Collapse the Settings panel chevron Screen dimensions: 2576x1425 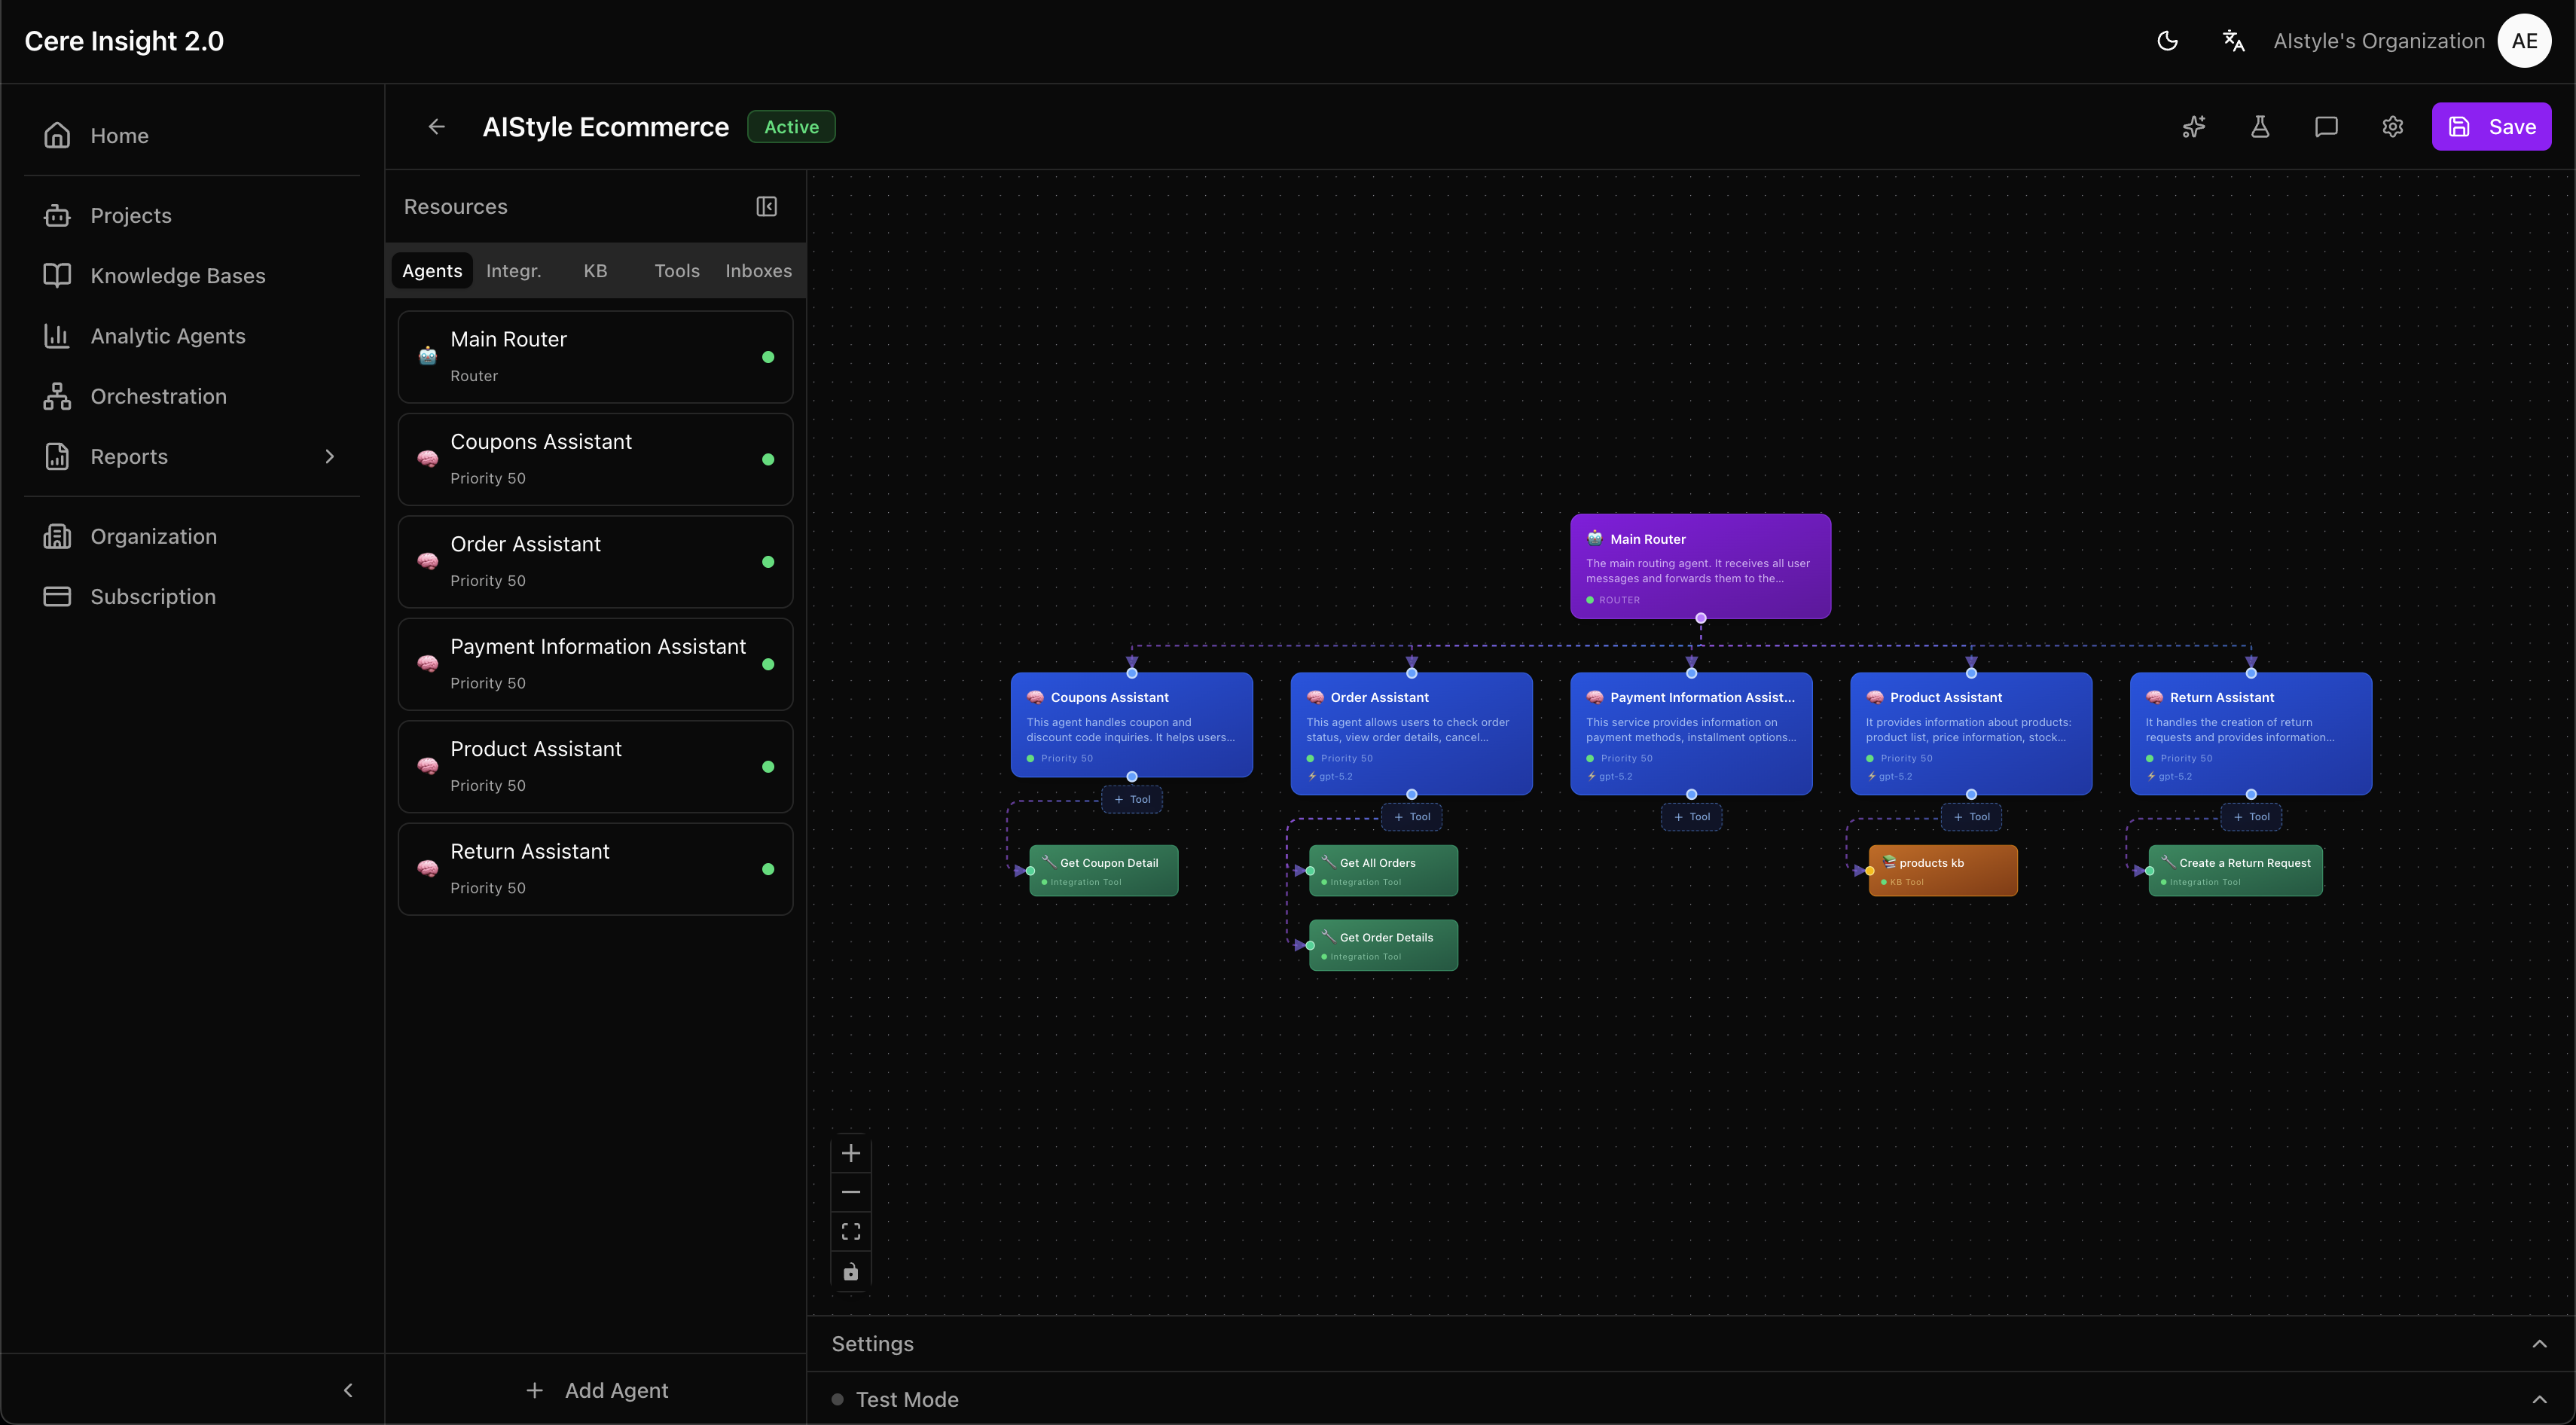point(2540,1344)
